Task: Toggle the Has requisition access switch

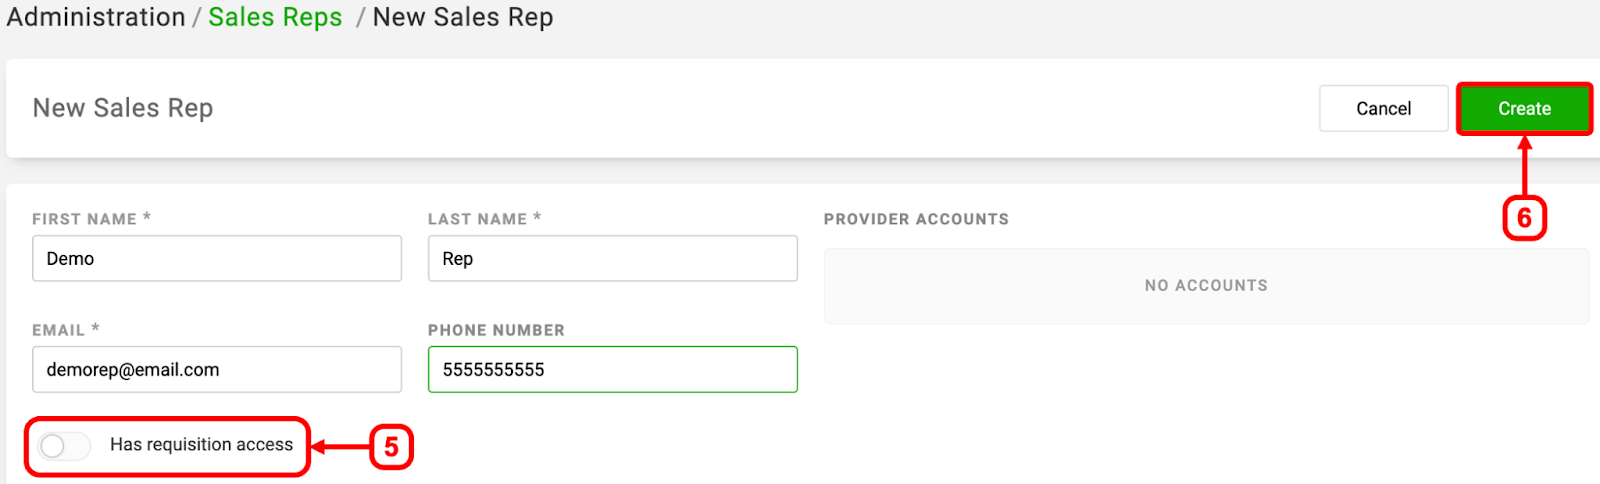Action: [x=65, y=446]
